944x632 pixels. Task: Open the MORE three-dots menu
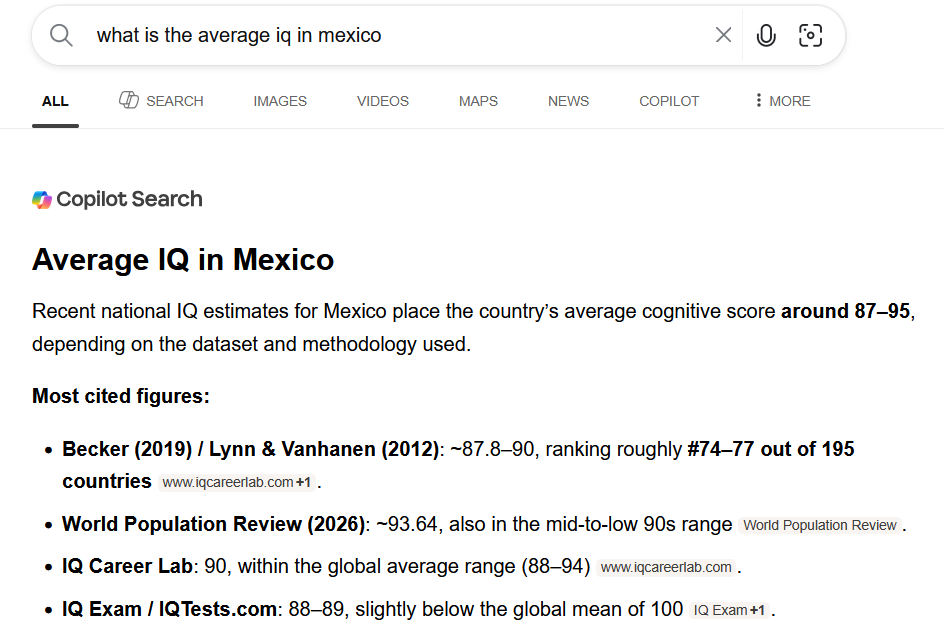click(783, 101)
